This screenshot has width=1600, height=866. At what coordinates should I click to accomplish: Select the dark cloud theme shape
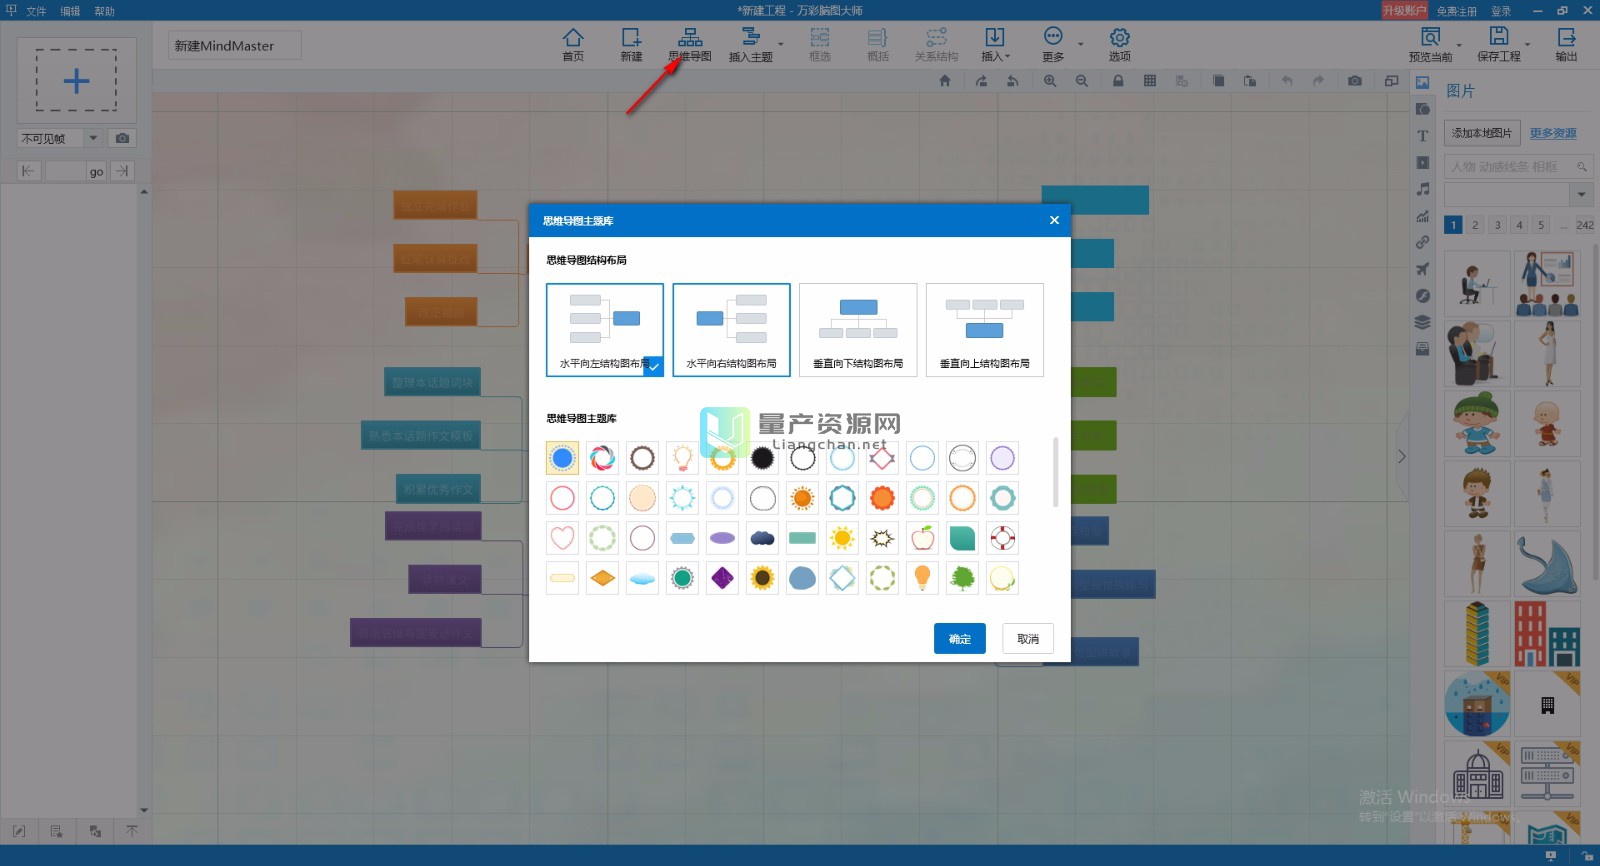click(x=762, y=538)
